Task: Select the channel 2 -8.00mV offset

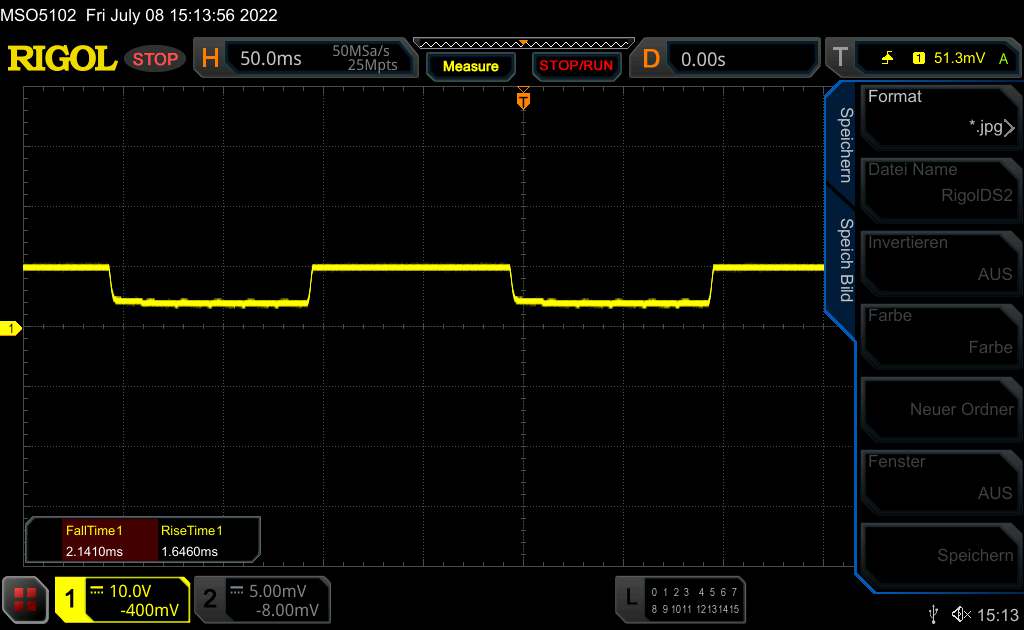Action: click(x=287, y=610)
